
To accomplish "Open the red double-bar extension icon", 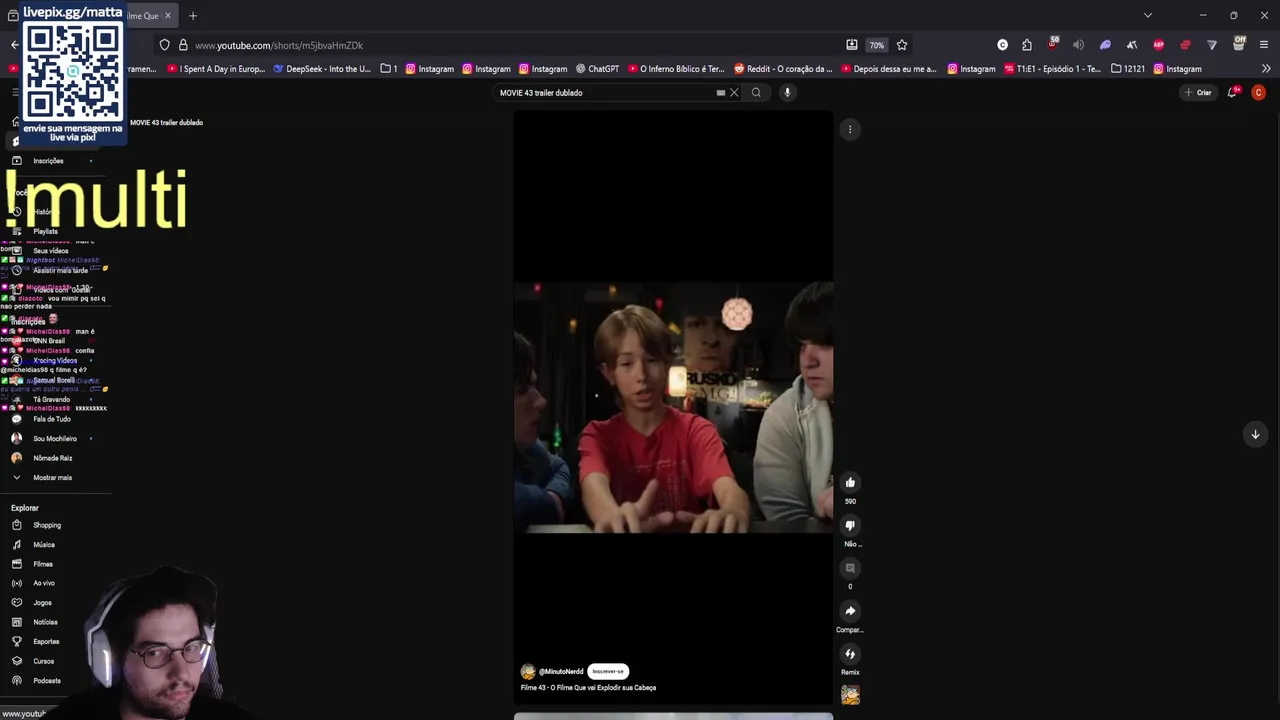I will [1185, 45].
